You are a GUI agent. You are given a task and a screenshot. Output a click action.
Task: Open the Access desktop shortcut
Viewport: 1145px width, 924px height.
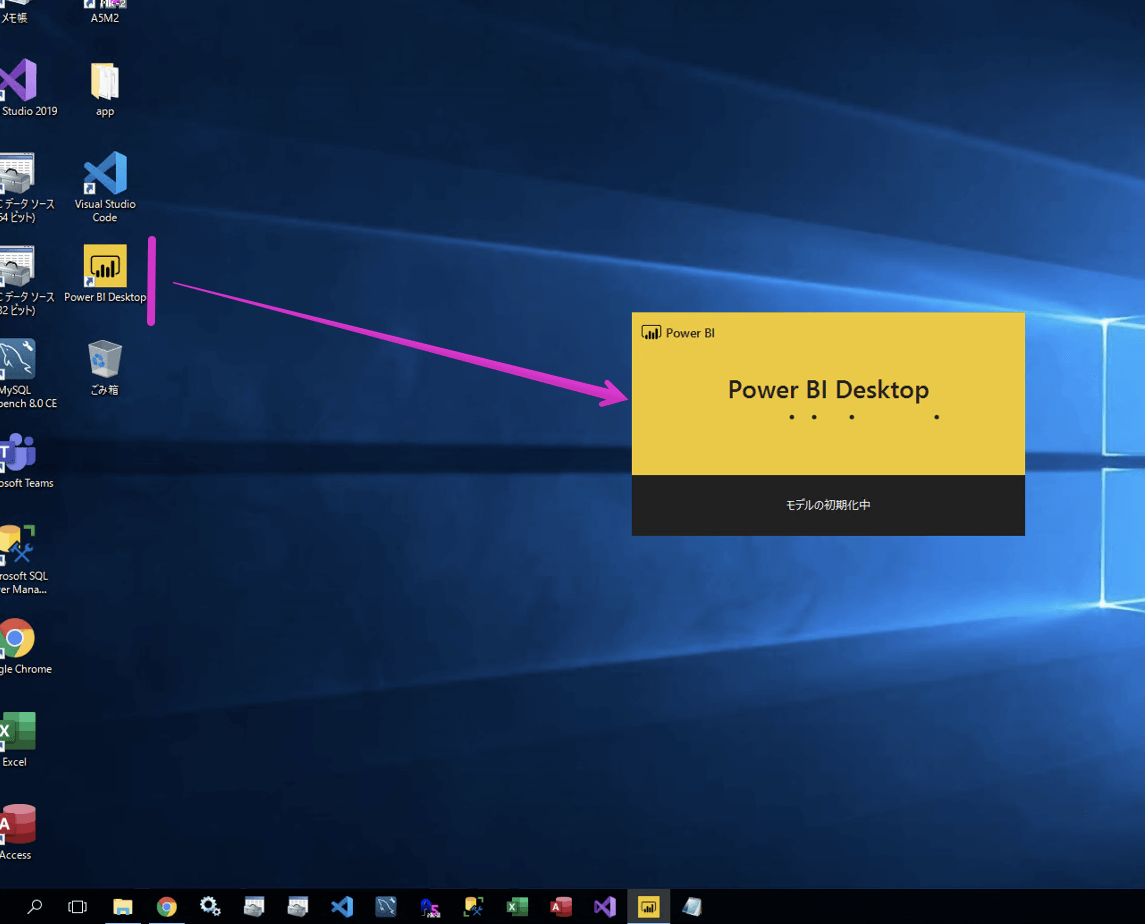click(18, 832)
